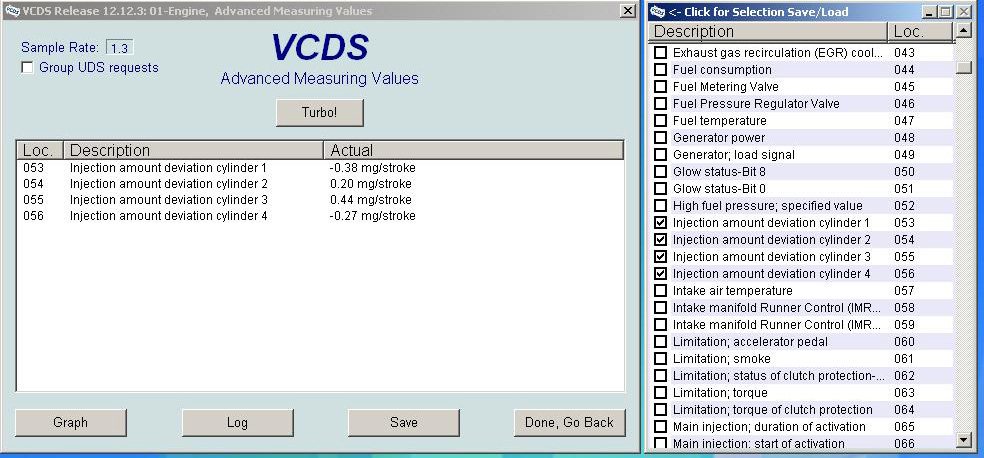Maximize the selection list window
Viewport: 984px width, 458px height.
click(x=946, y=11)
